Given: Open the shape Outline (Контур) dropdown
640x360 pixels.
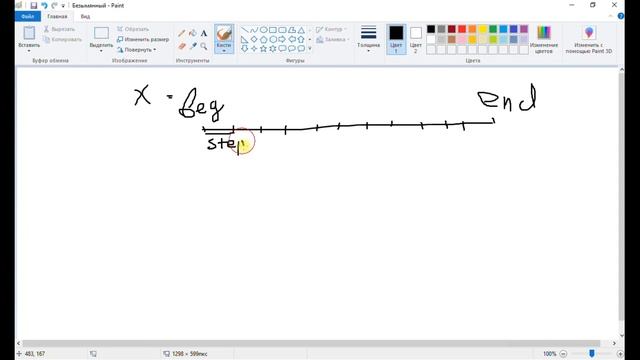Looking at the screenshot, I should point(332,29).
